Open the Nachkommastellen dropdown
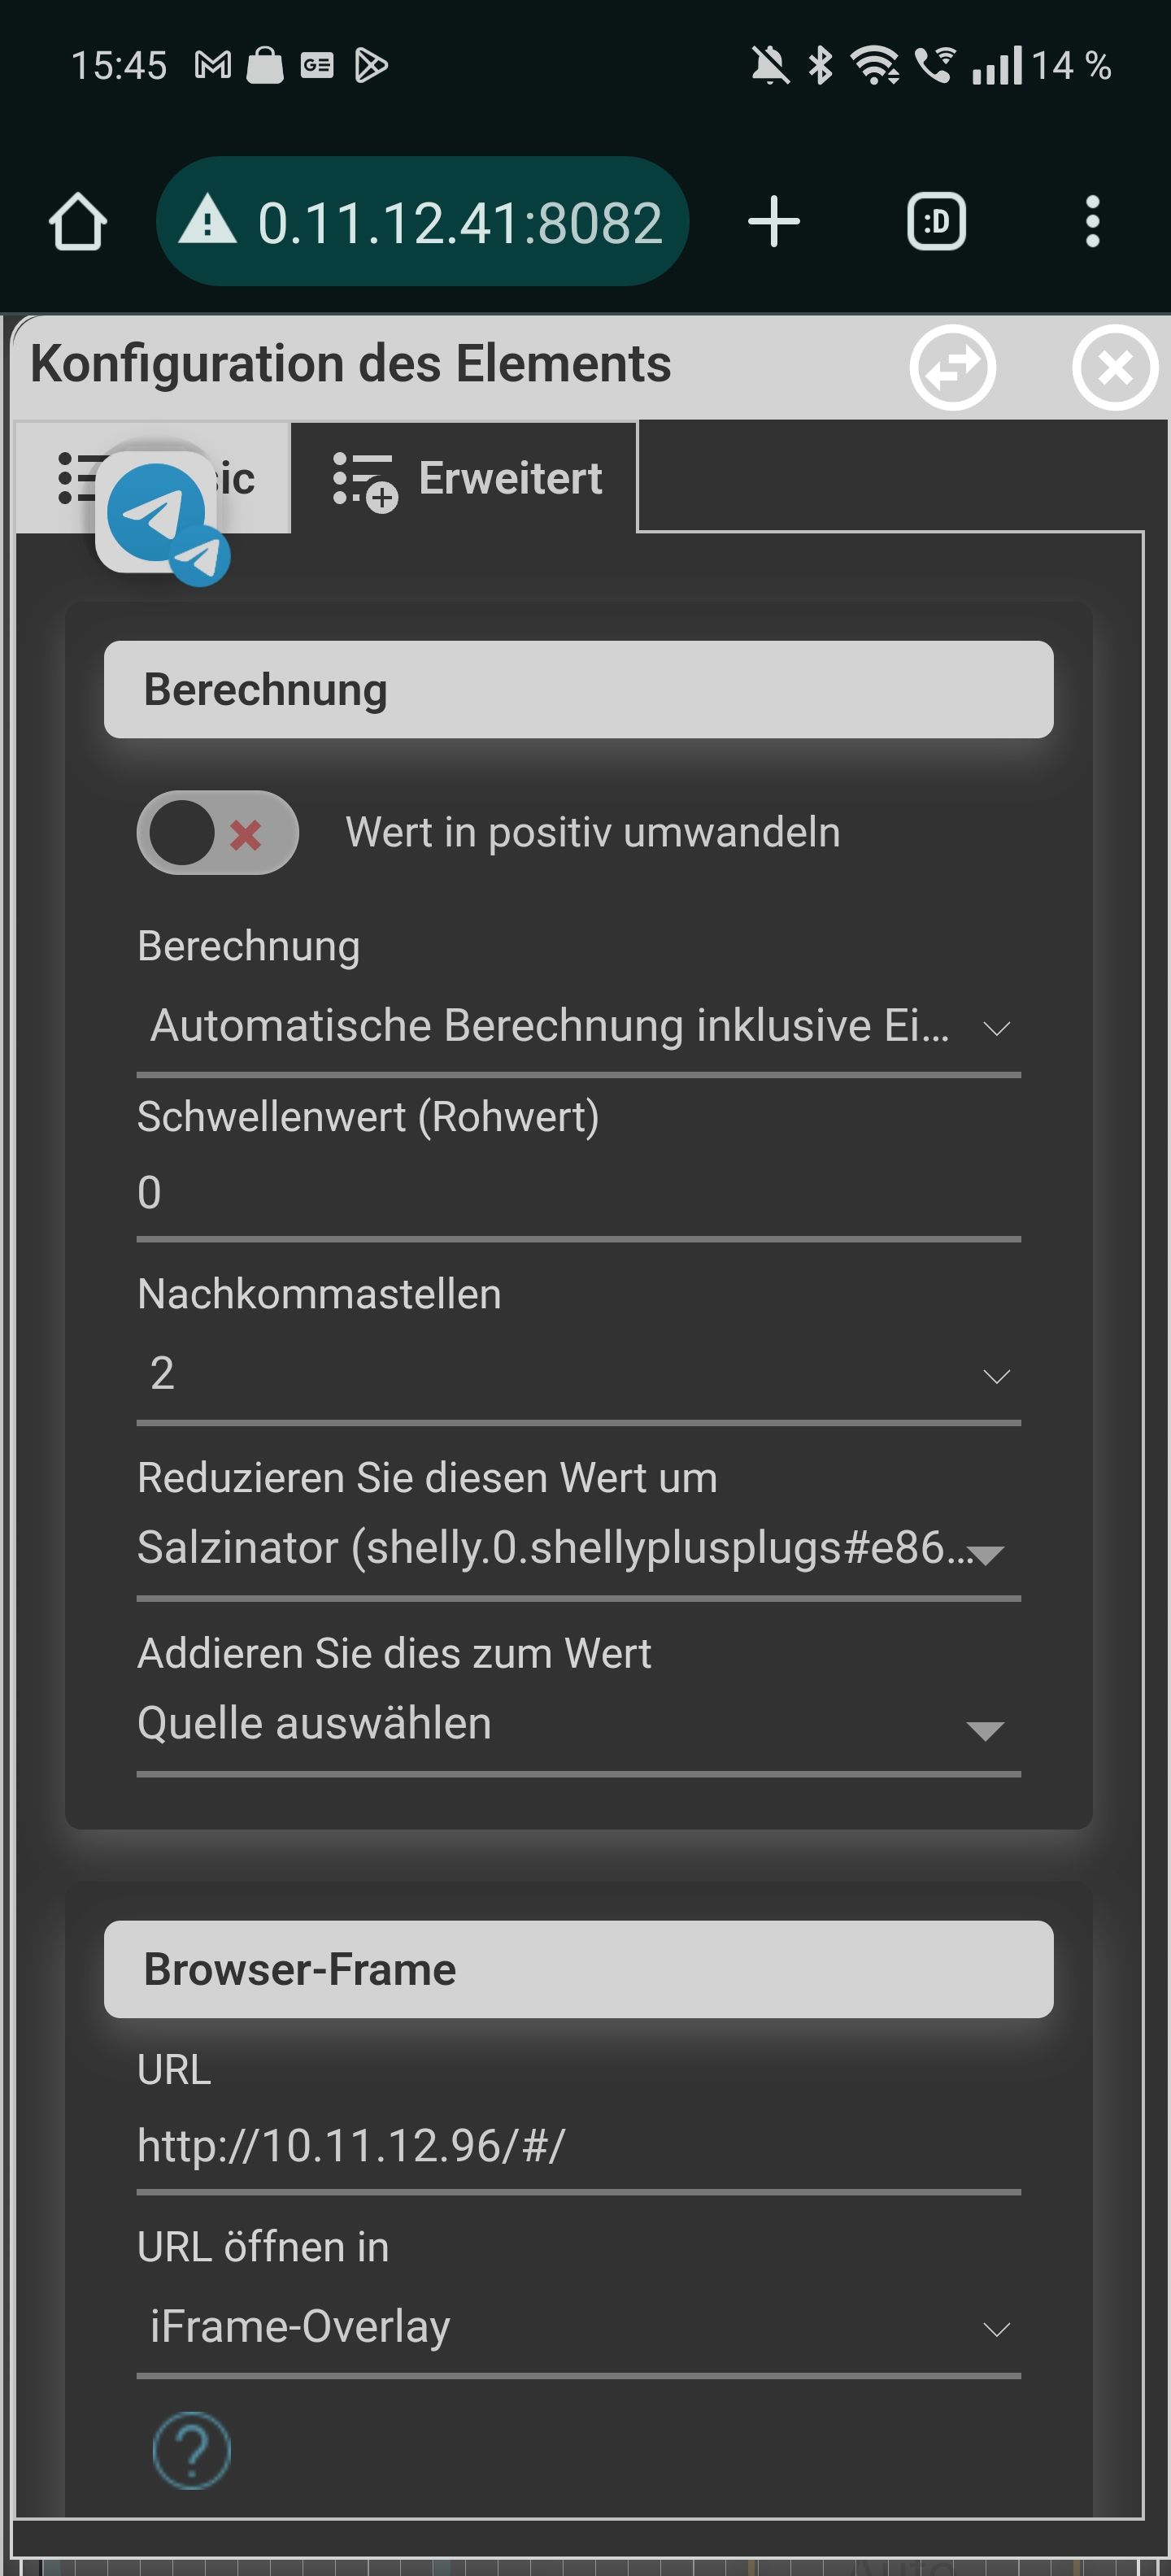Screen dimensions: 1171x2576 click(578, 1374)
